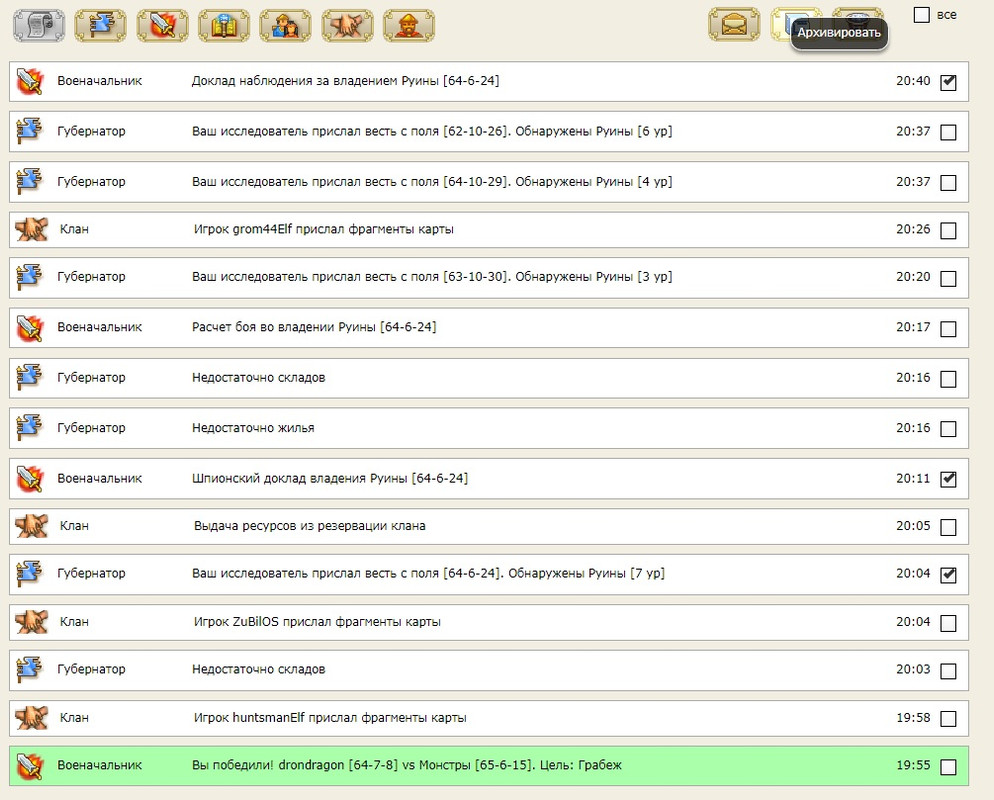
Task: Uncheck the Руины [7 ур] message checkbox
Action: point(948,575)
